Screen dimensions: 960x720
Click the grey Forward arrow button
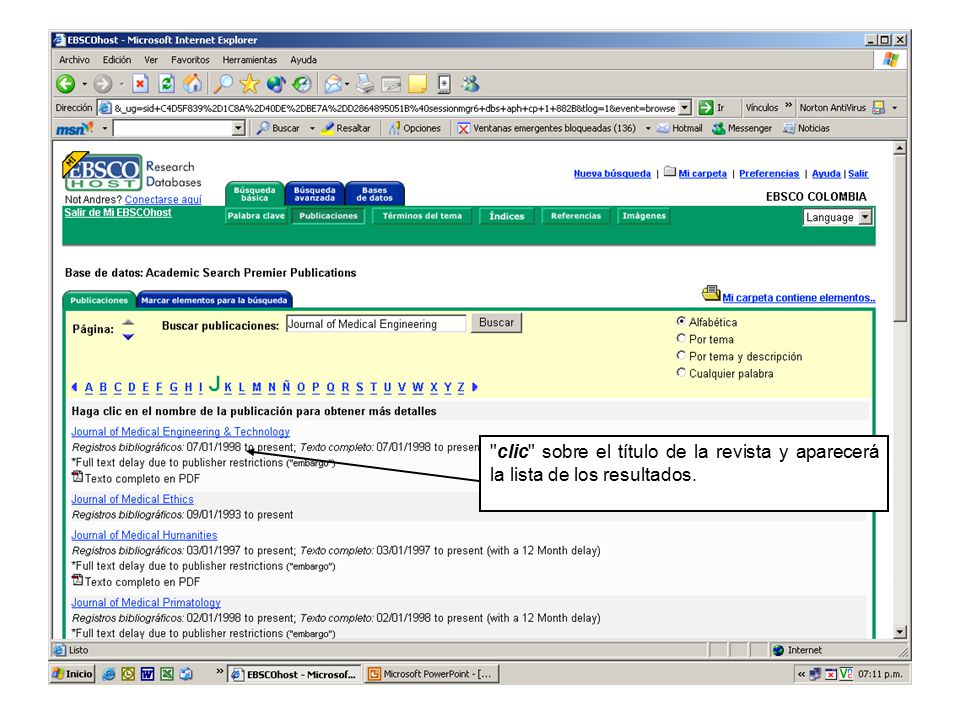pos(103,84)
